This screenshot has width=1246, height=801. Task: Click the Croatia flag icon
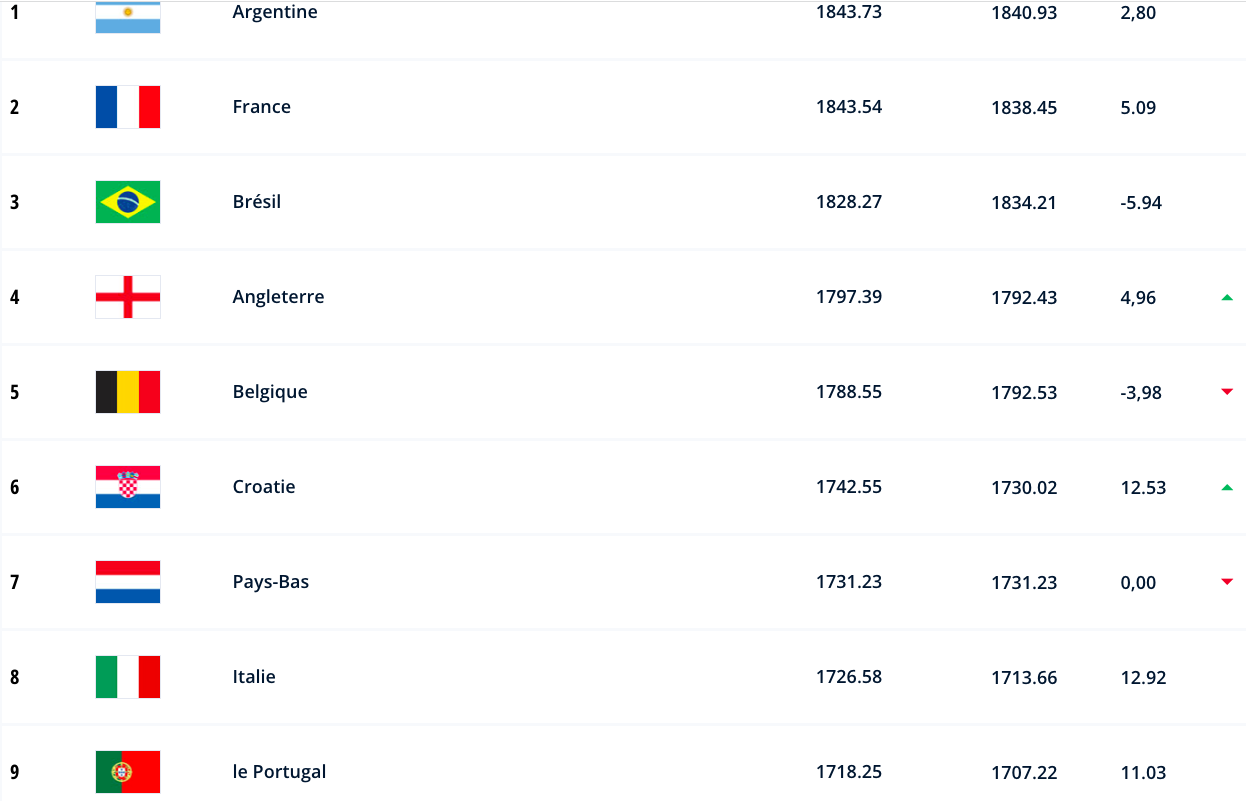tap(128, 487)
